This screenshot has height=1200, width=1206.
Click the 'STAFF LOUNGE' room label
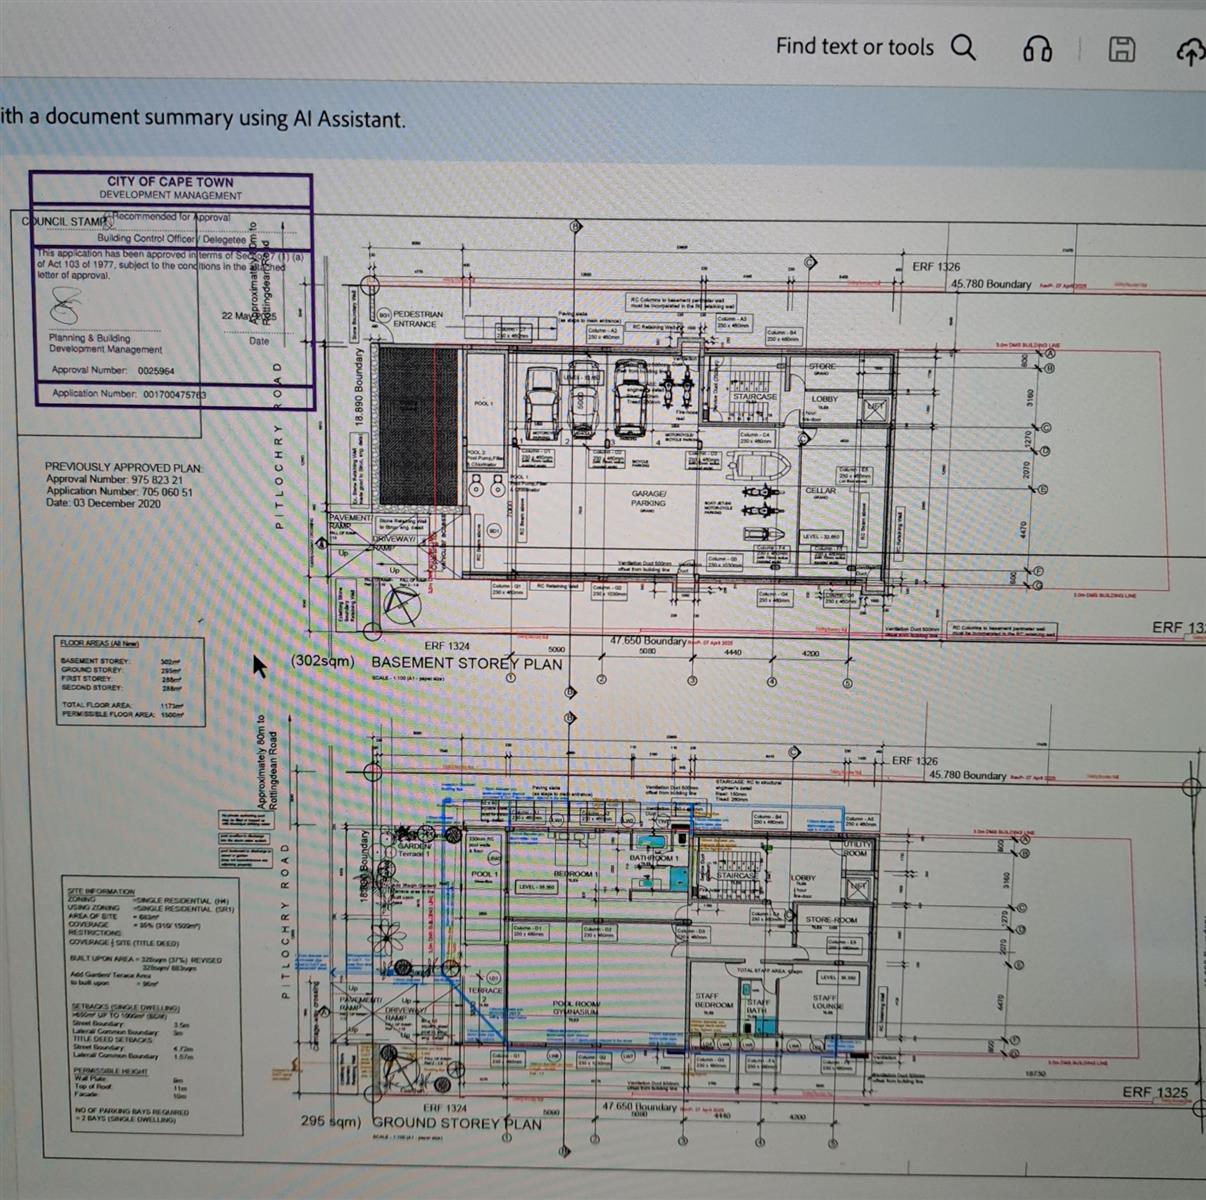[824, 1002]
